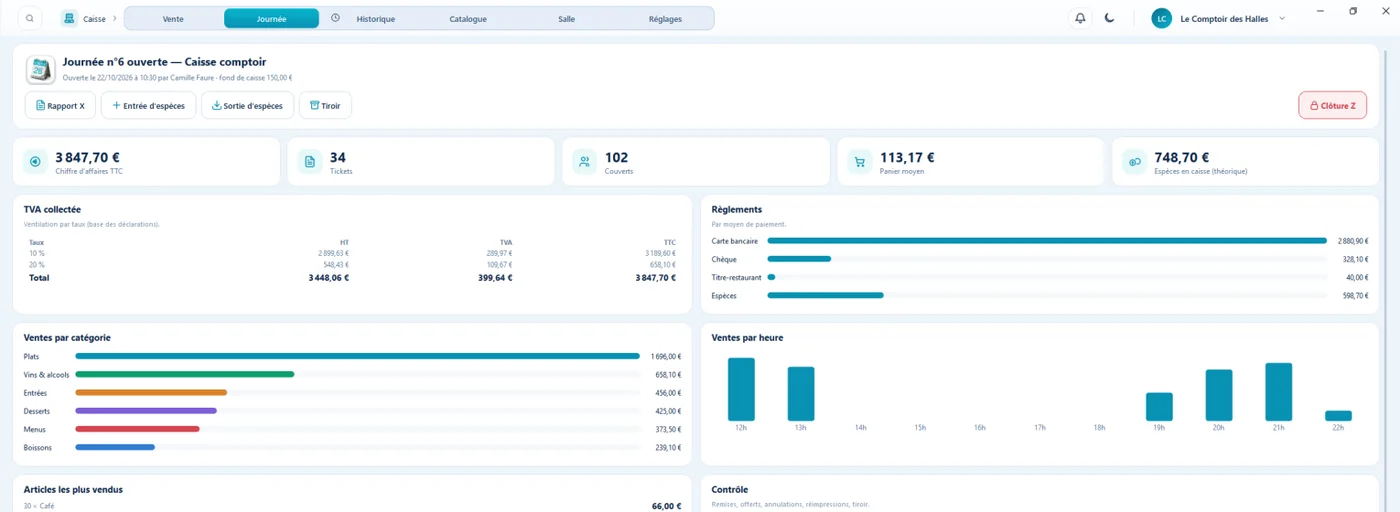Click the cart icon beside Panier moyen

(x=859, y=162)
